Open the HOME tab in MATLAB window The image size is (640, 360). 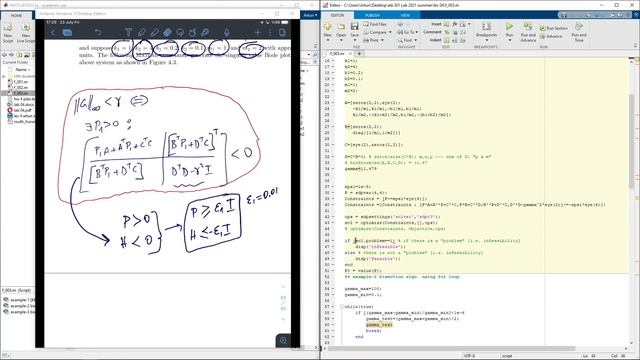[x=16, y=16]
